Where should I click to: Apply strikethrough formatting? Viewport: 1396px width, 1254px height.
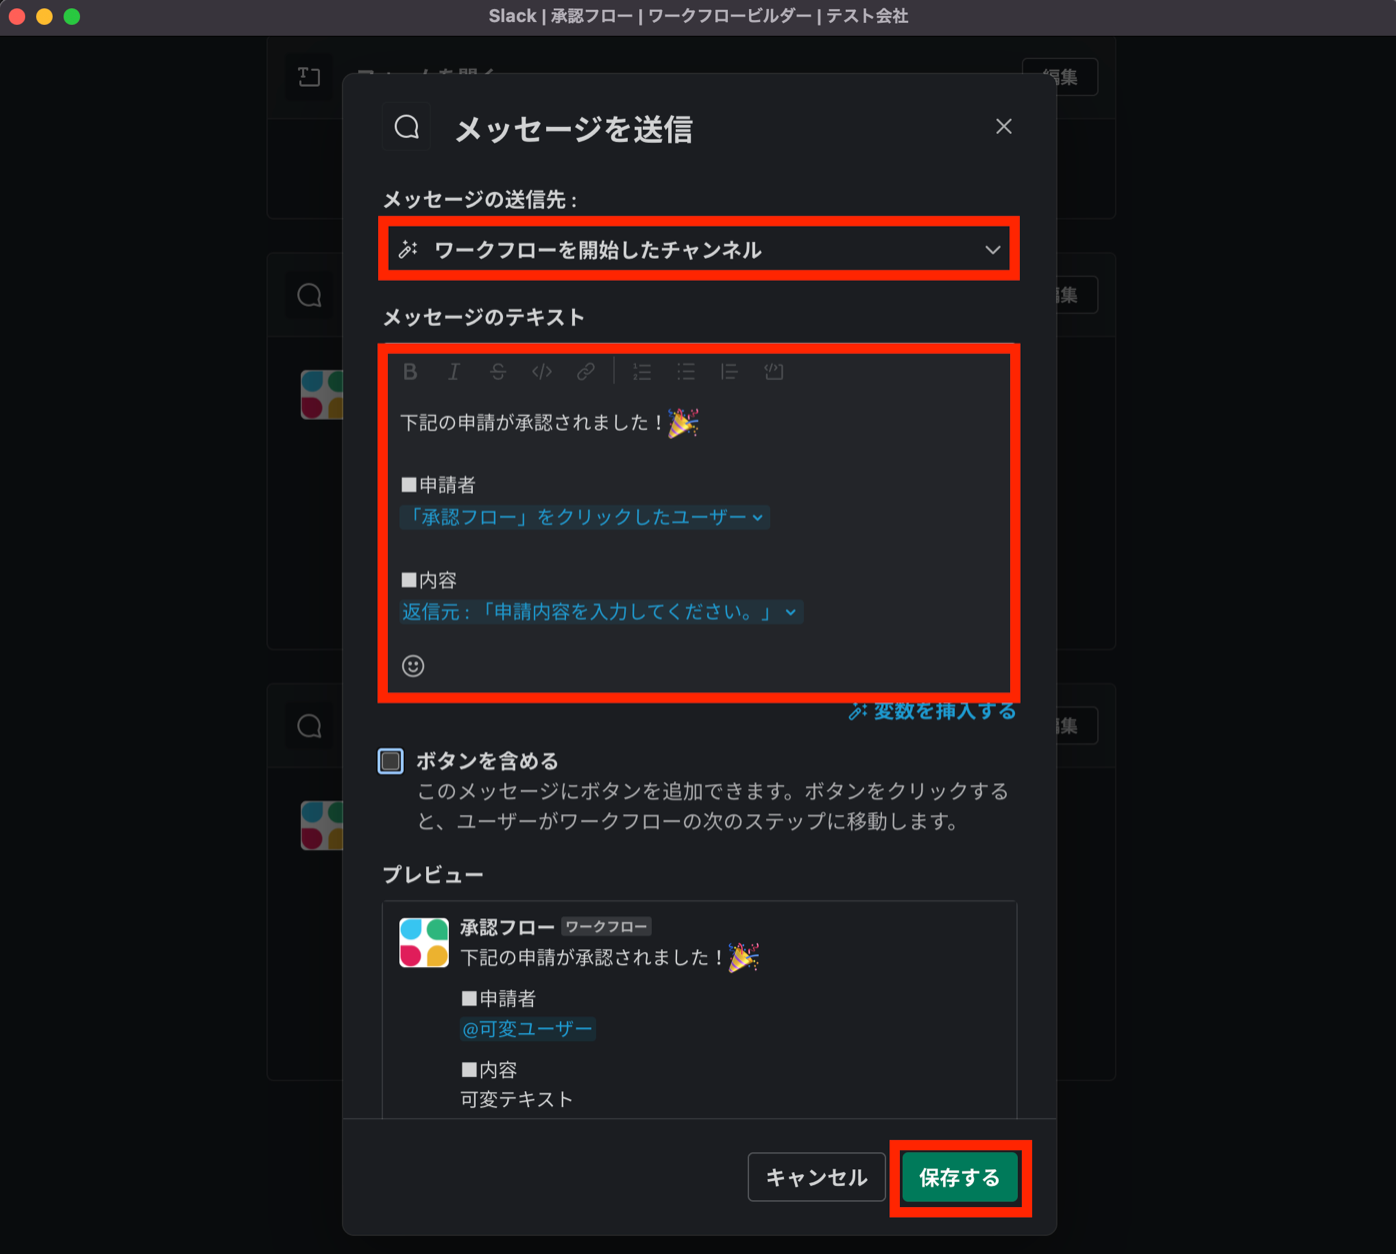[x=498, y=372]
